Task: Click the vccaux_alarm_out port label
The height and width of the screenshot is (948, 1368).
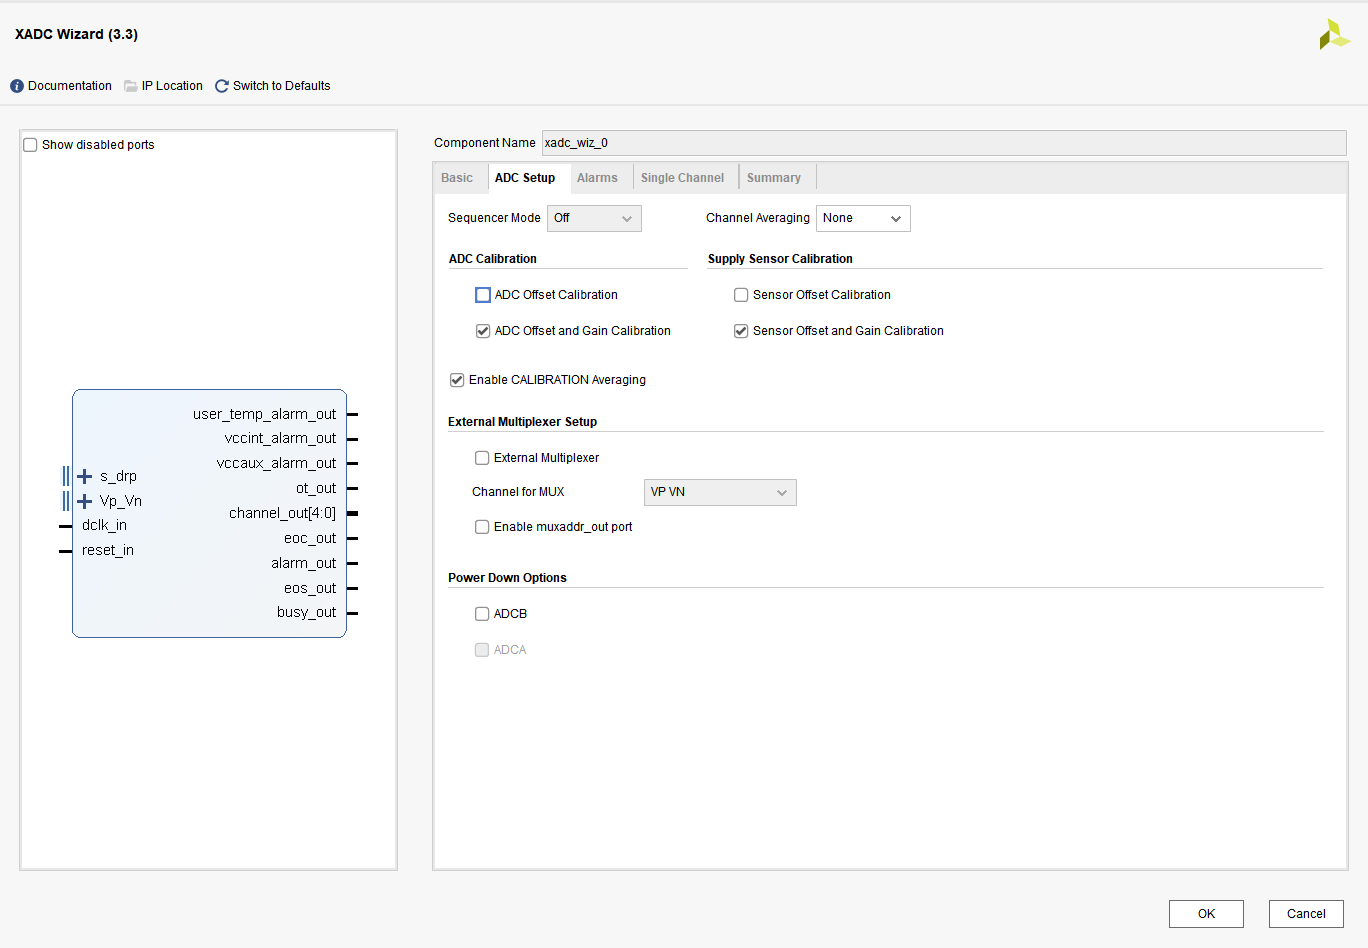Action: point(277,463)
